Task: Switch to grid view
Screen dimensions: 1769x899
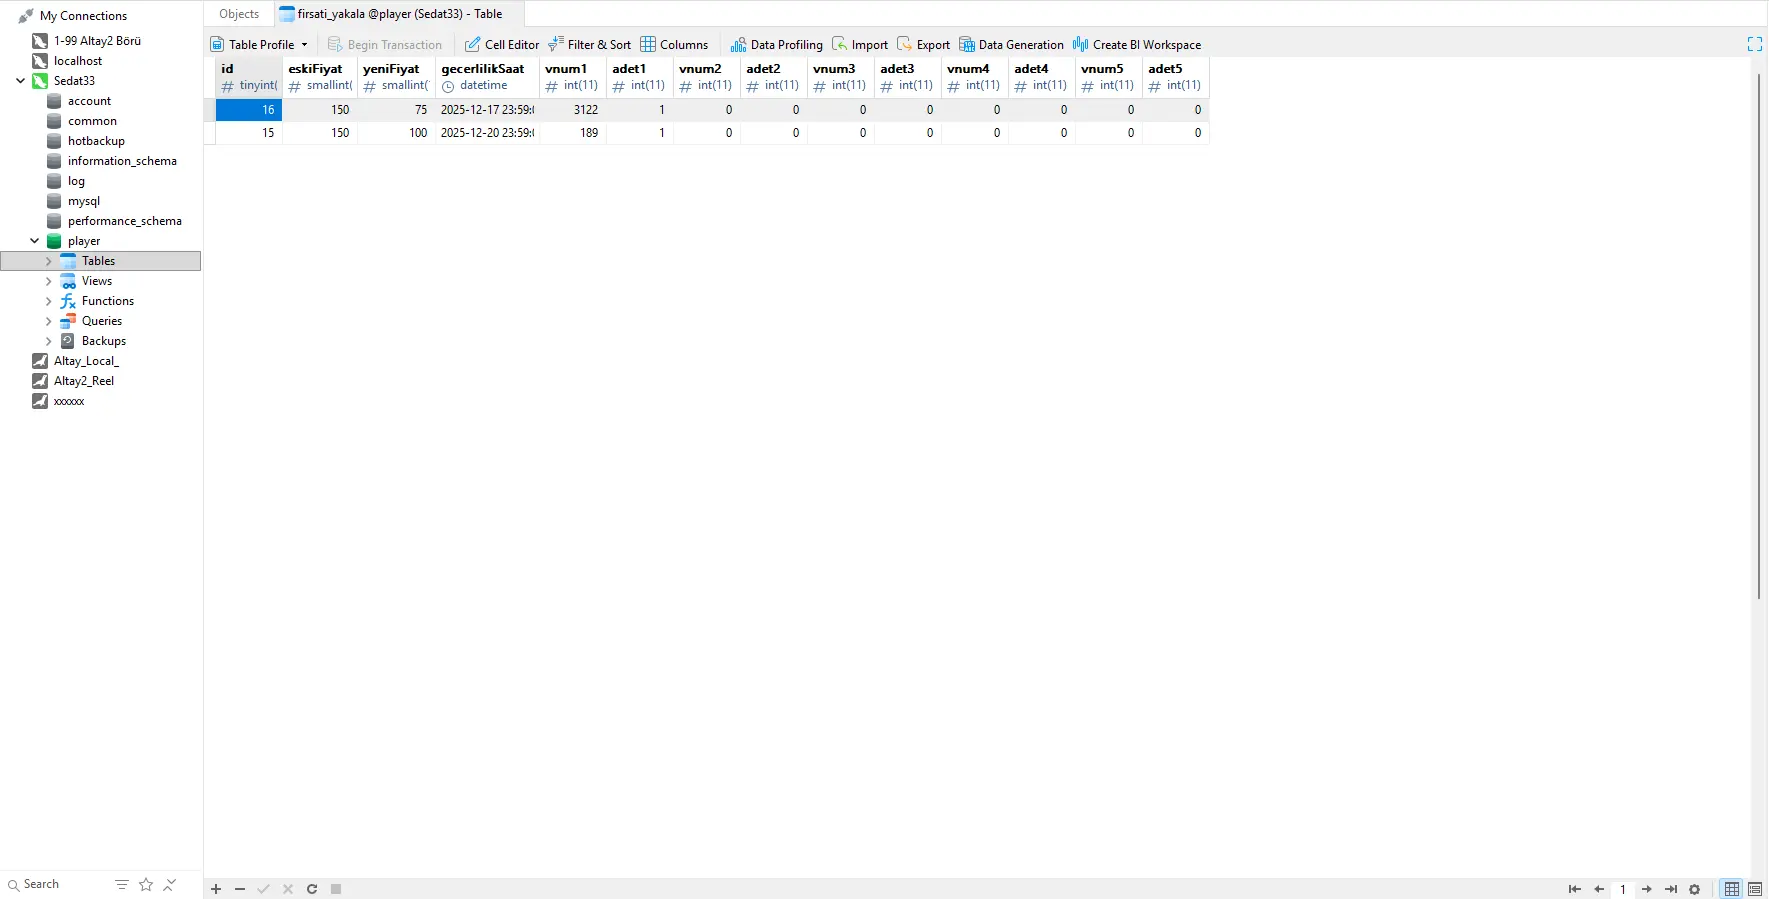Action: pos(1732,889)
